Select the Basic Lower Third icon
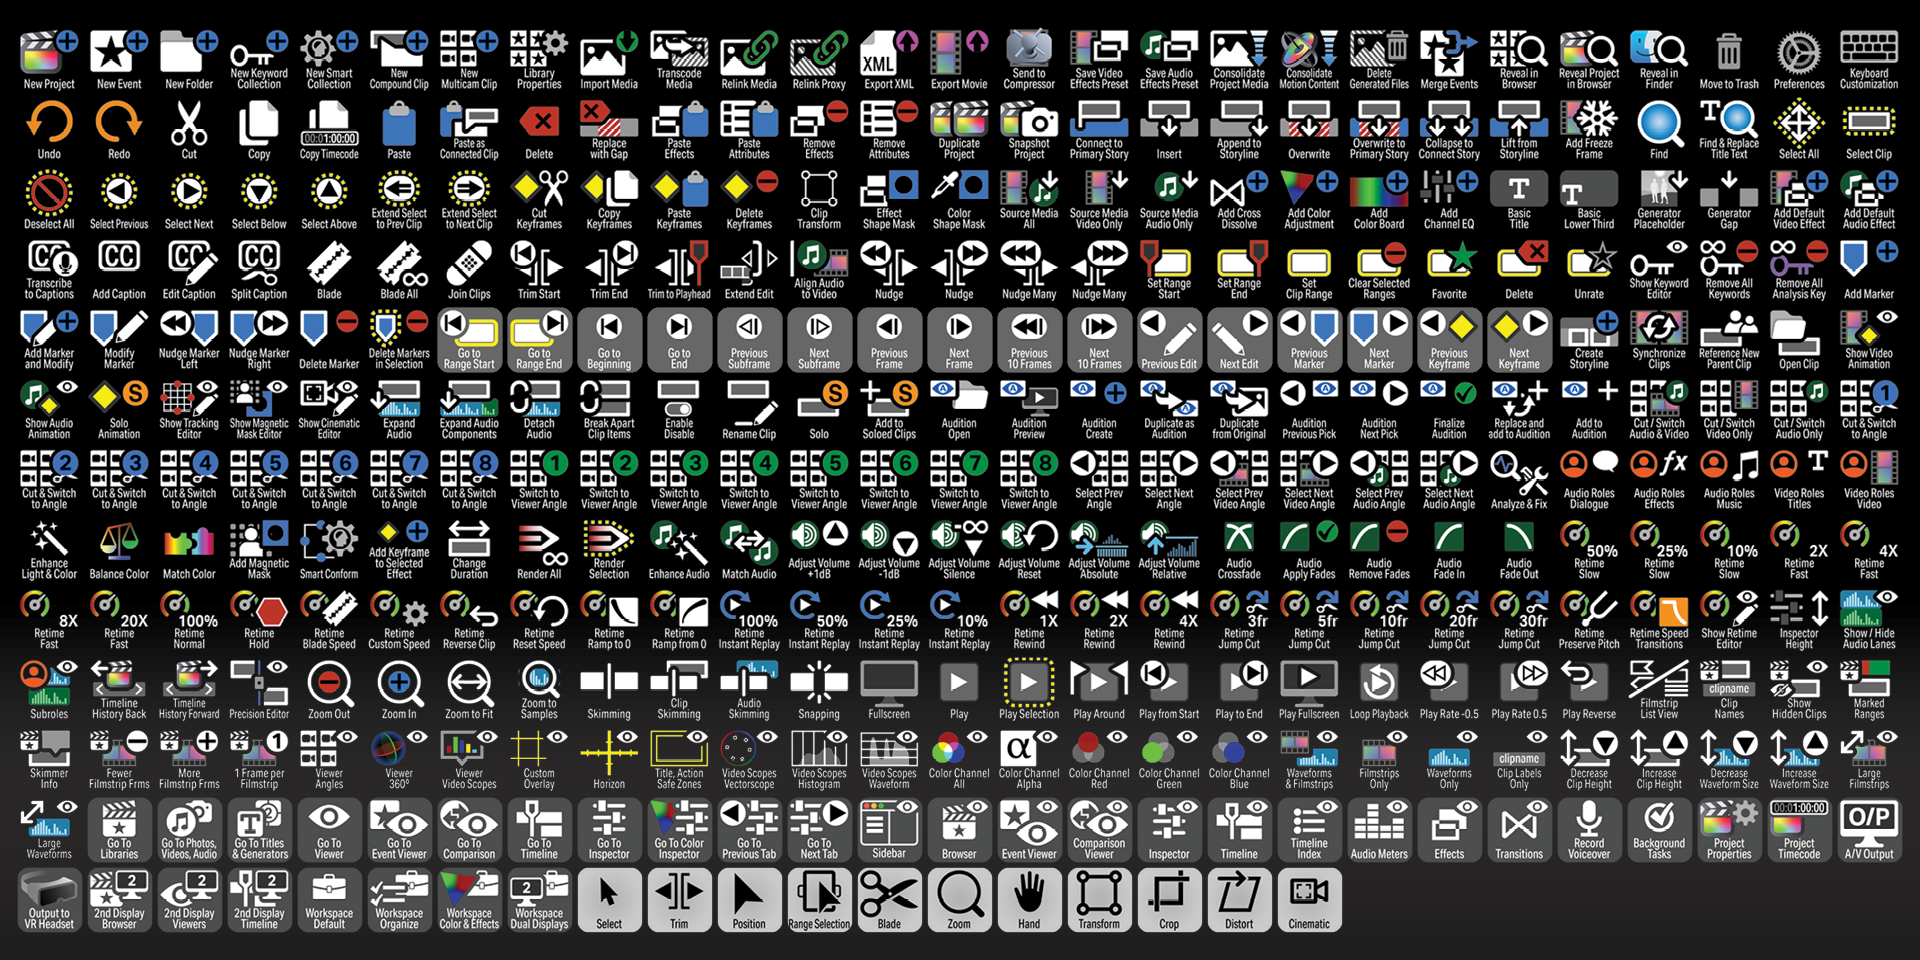Image resolution: width=1920 pixels, height=960 pixels. coord(1589,200)
